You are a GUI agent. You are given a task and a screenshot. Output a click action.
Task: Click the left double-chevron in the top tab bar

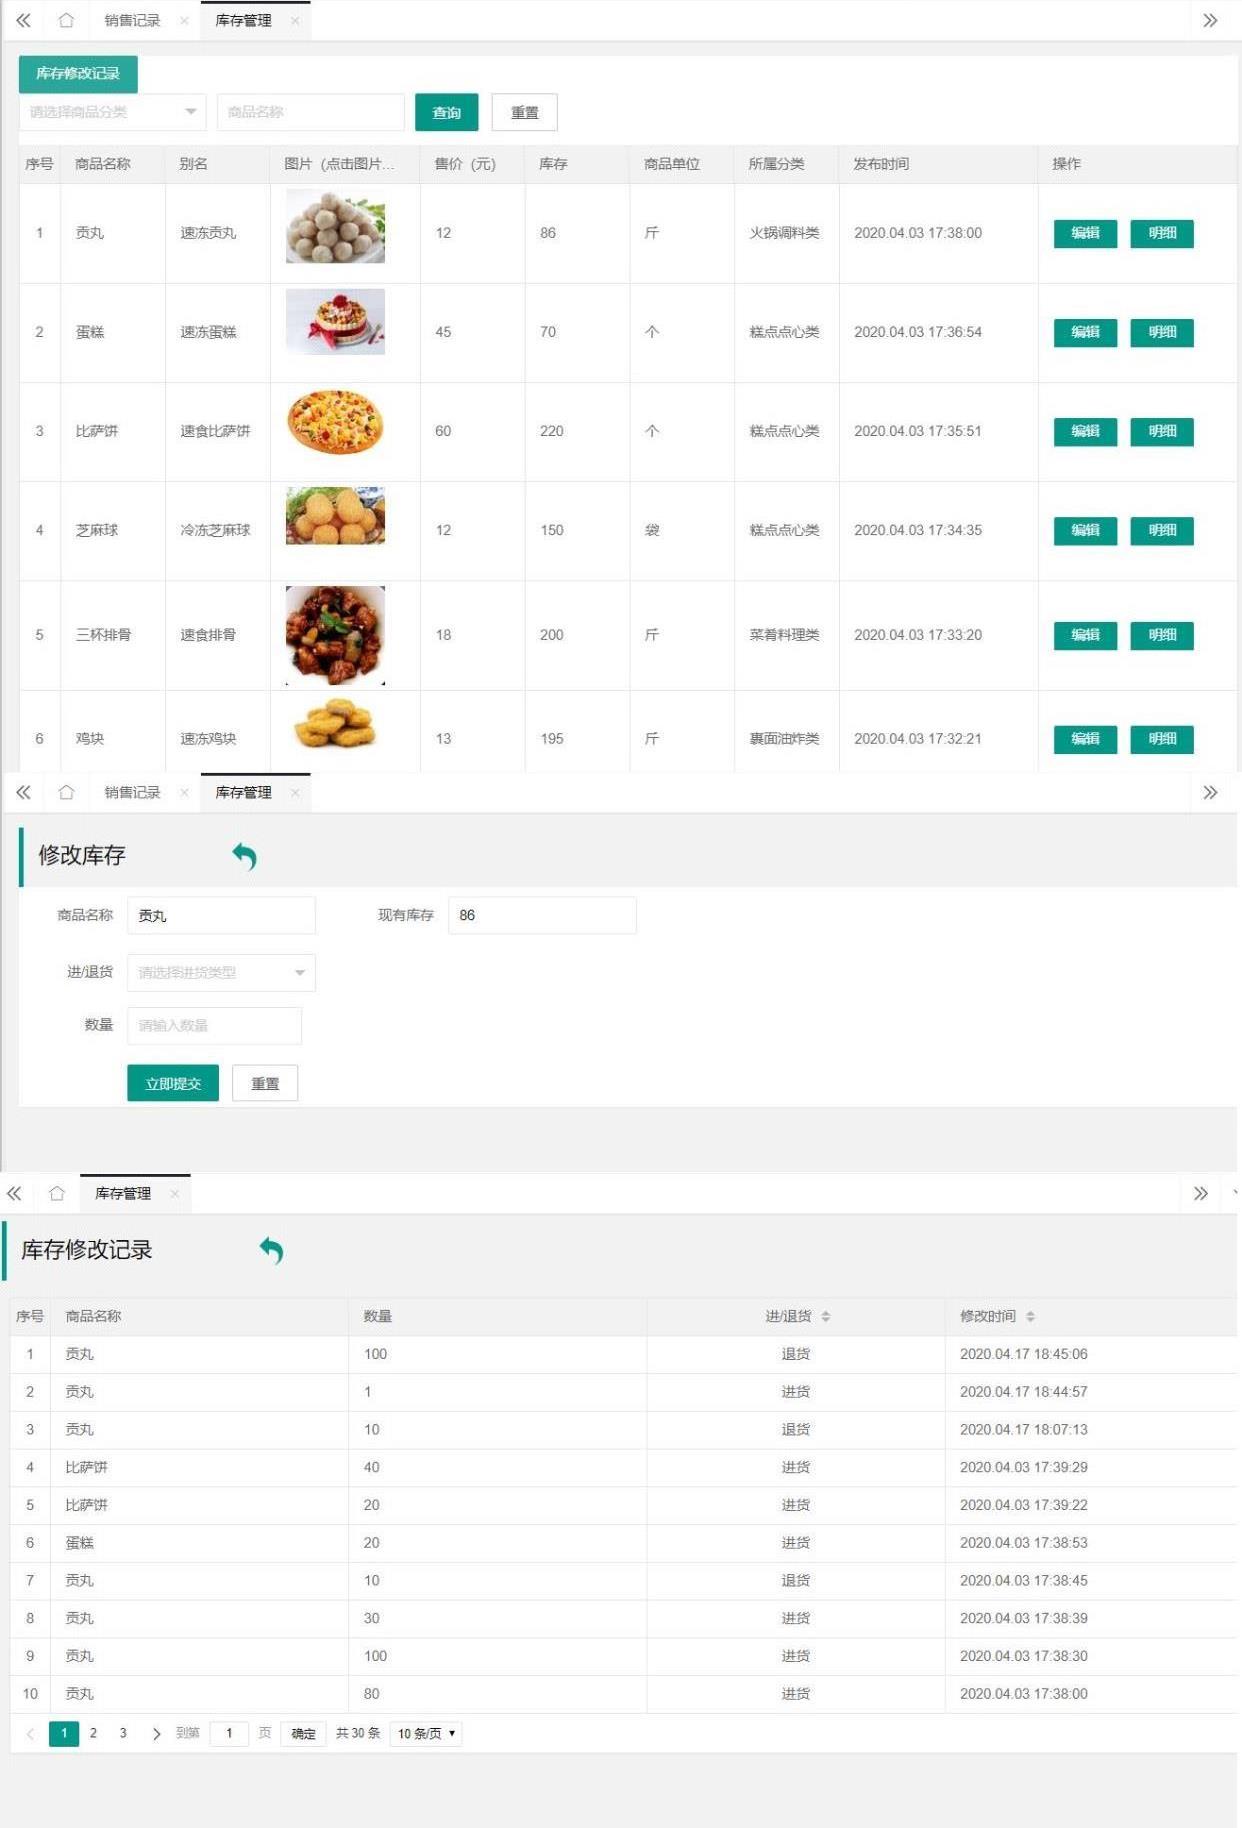point(23,20)
